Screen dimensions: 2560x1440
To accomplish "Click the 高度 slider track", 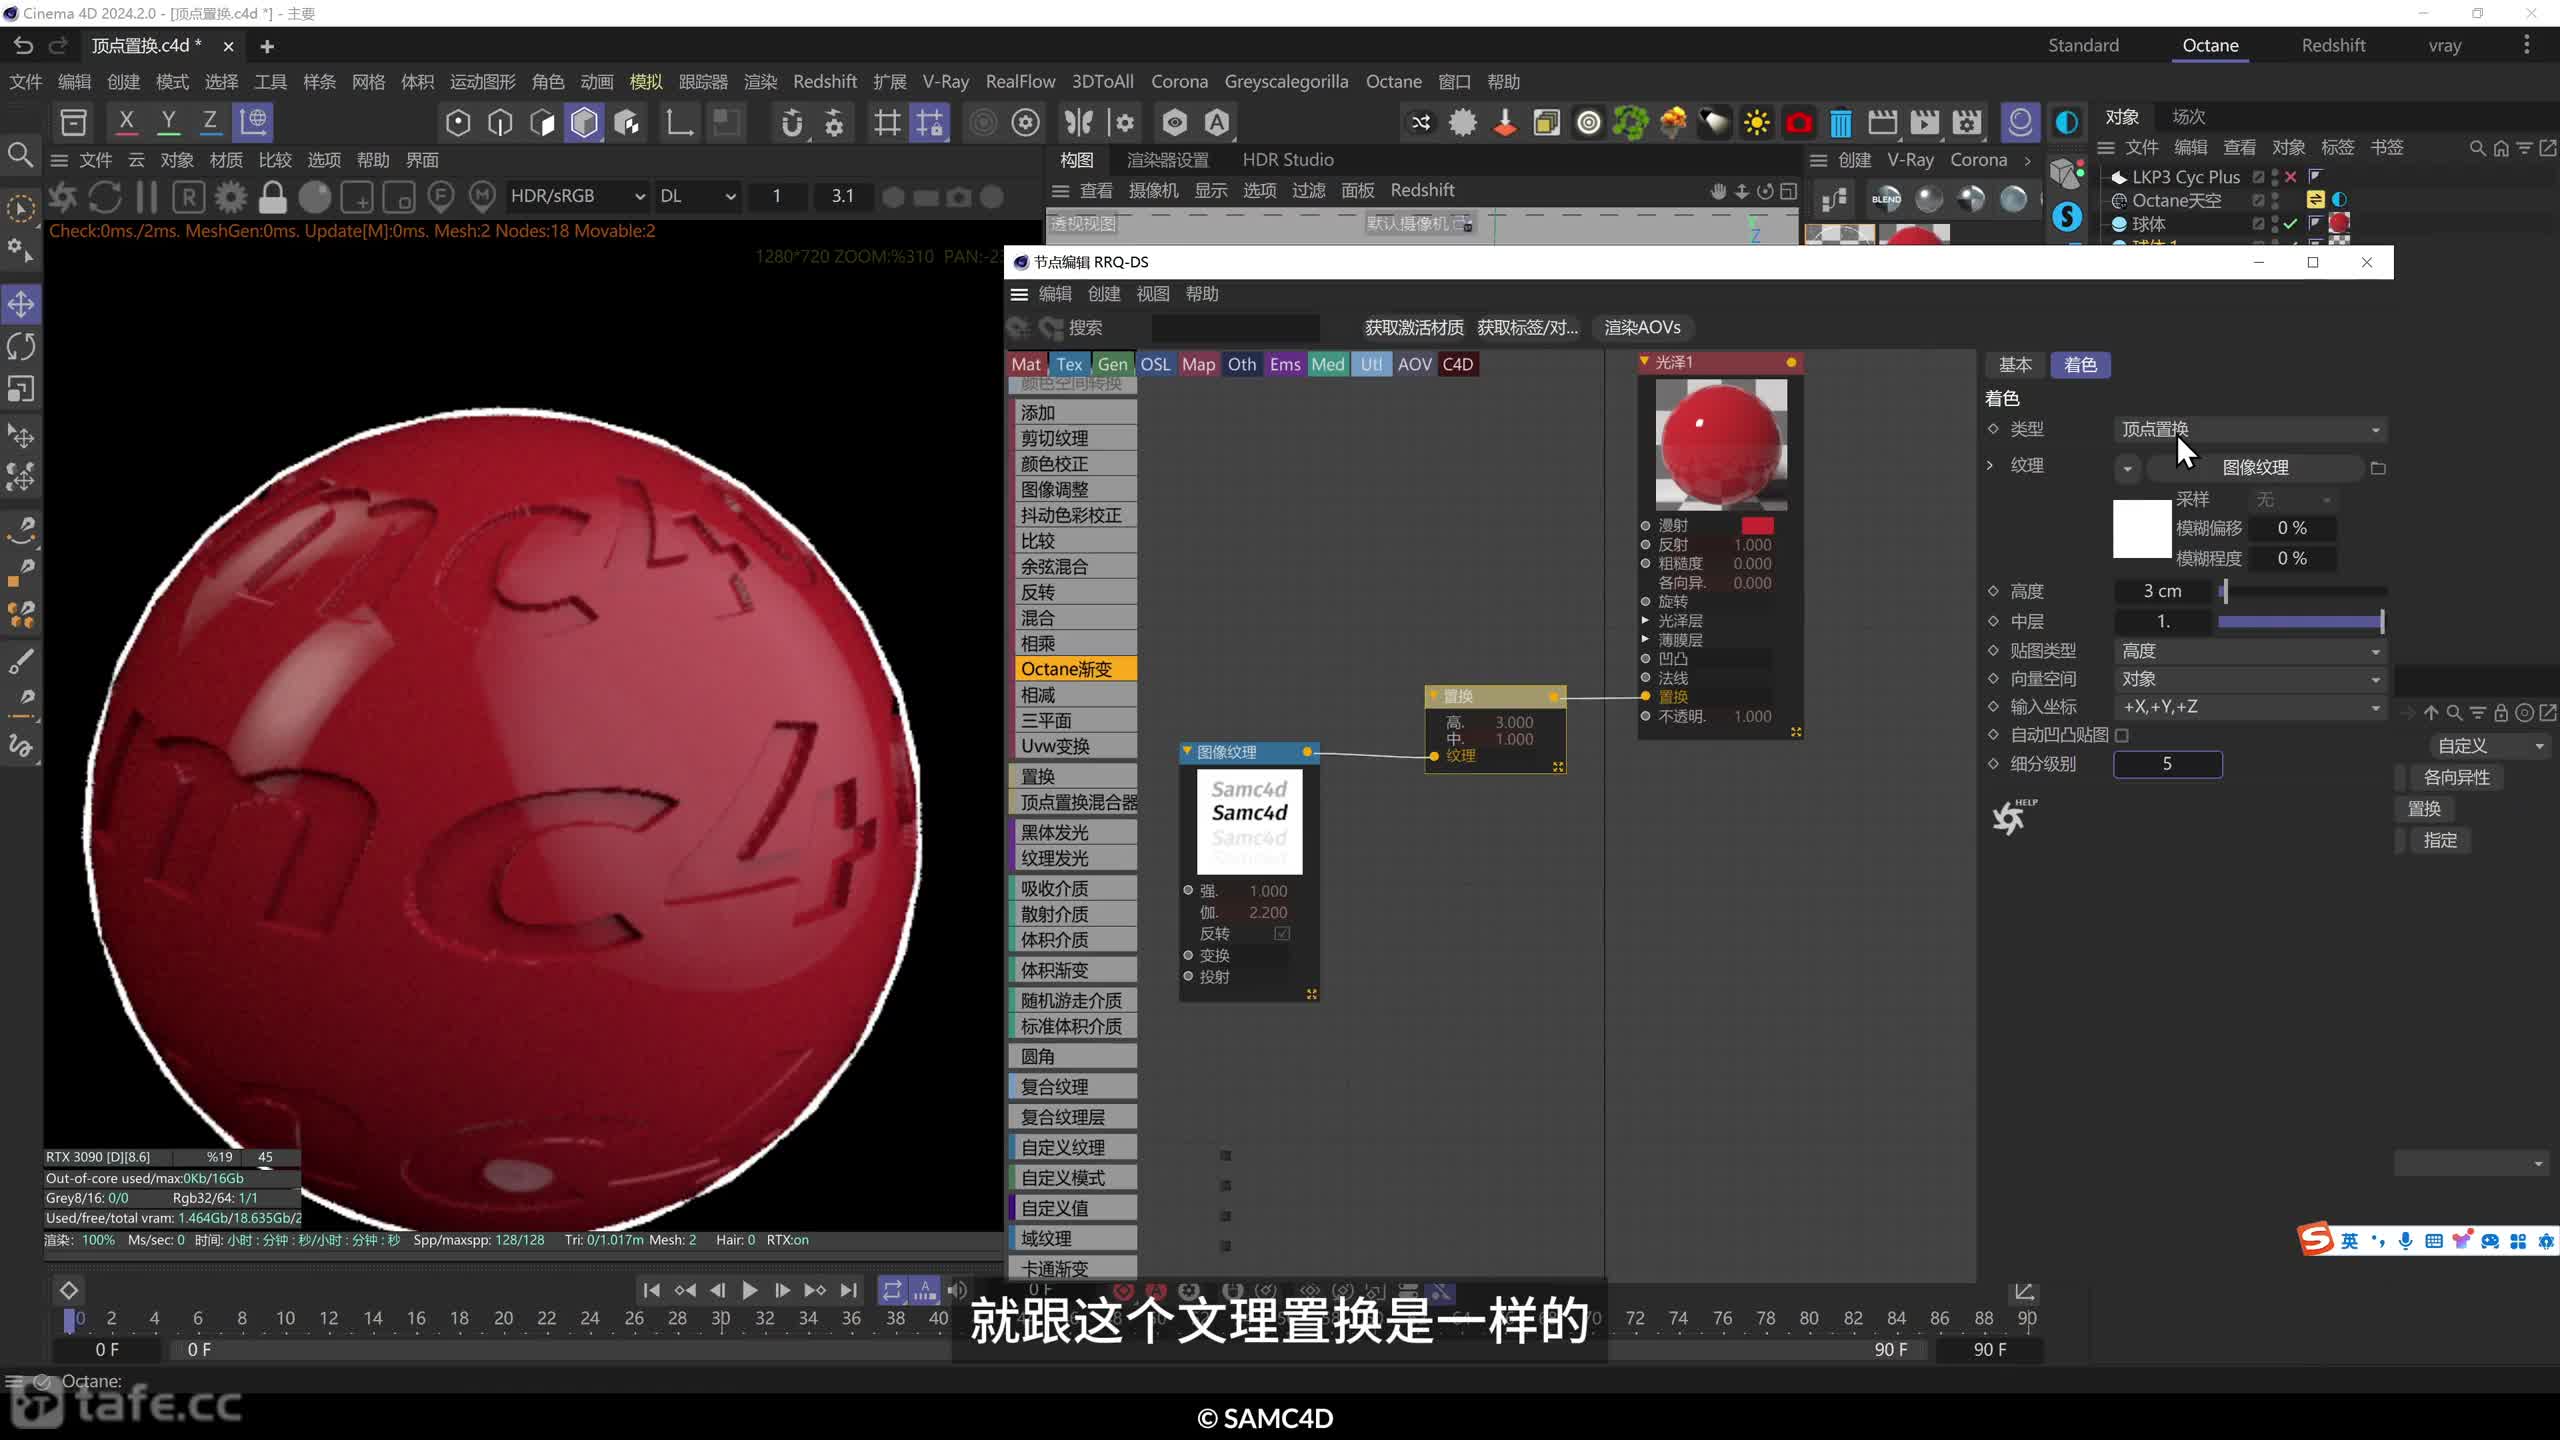I will (2302, 592).
